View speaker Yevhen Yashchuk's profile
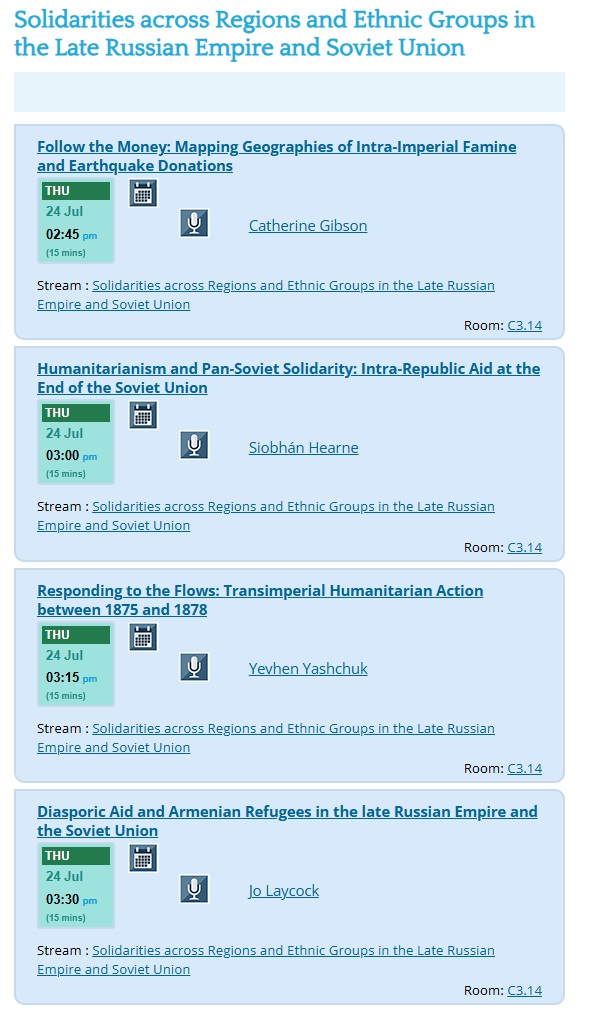602x1025 pixels. (x=308, y=669)
